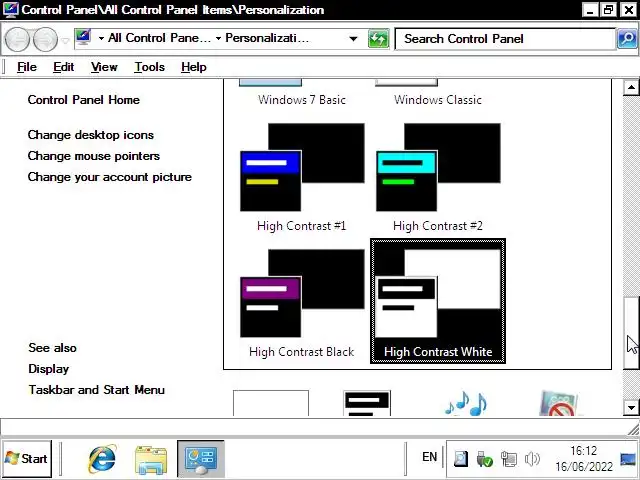Open the File menu
Viewport: 640px width, 480px height.
pos(27,67)
